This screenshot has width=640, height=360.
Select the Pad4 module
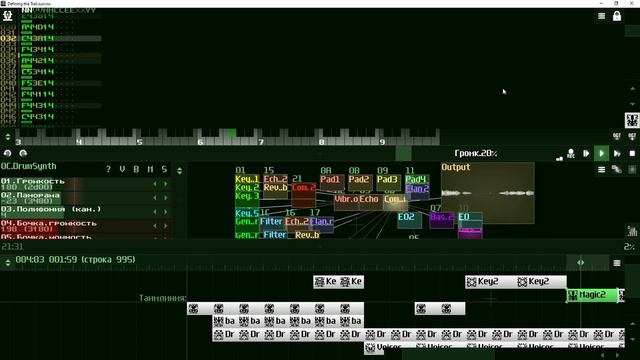417,179
